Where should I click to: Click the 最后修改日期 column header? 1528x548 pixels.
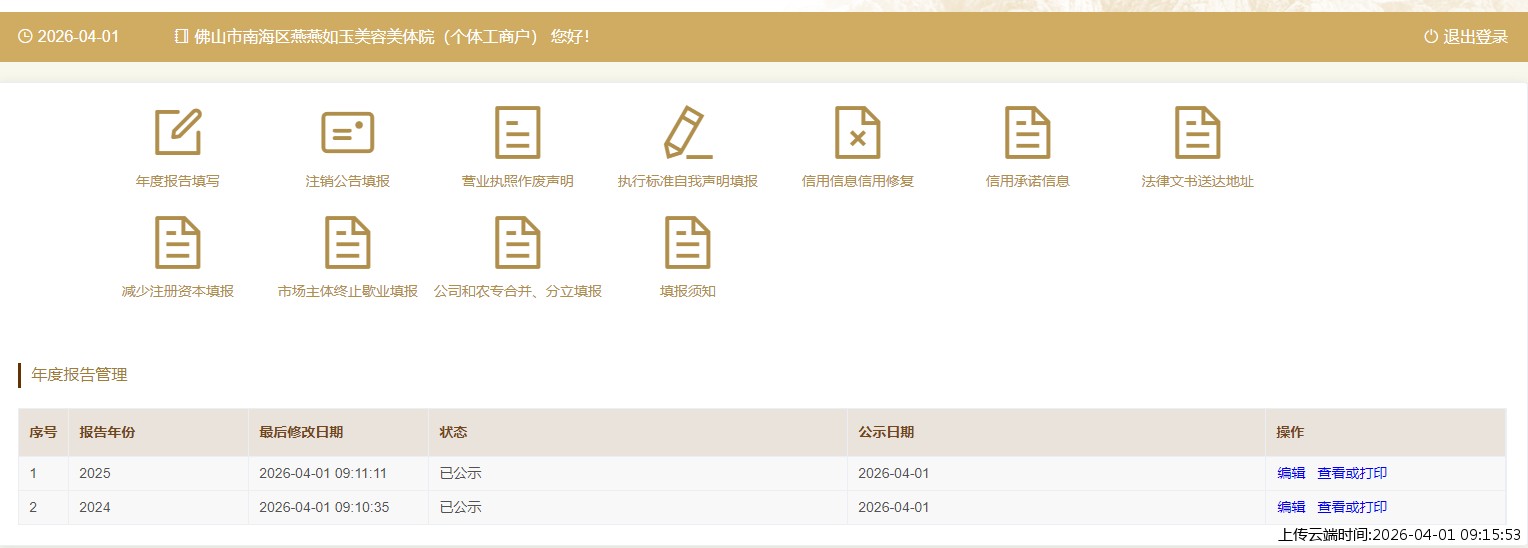[x=301, y=433]
